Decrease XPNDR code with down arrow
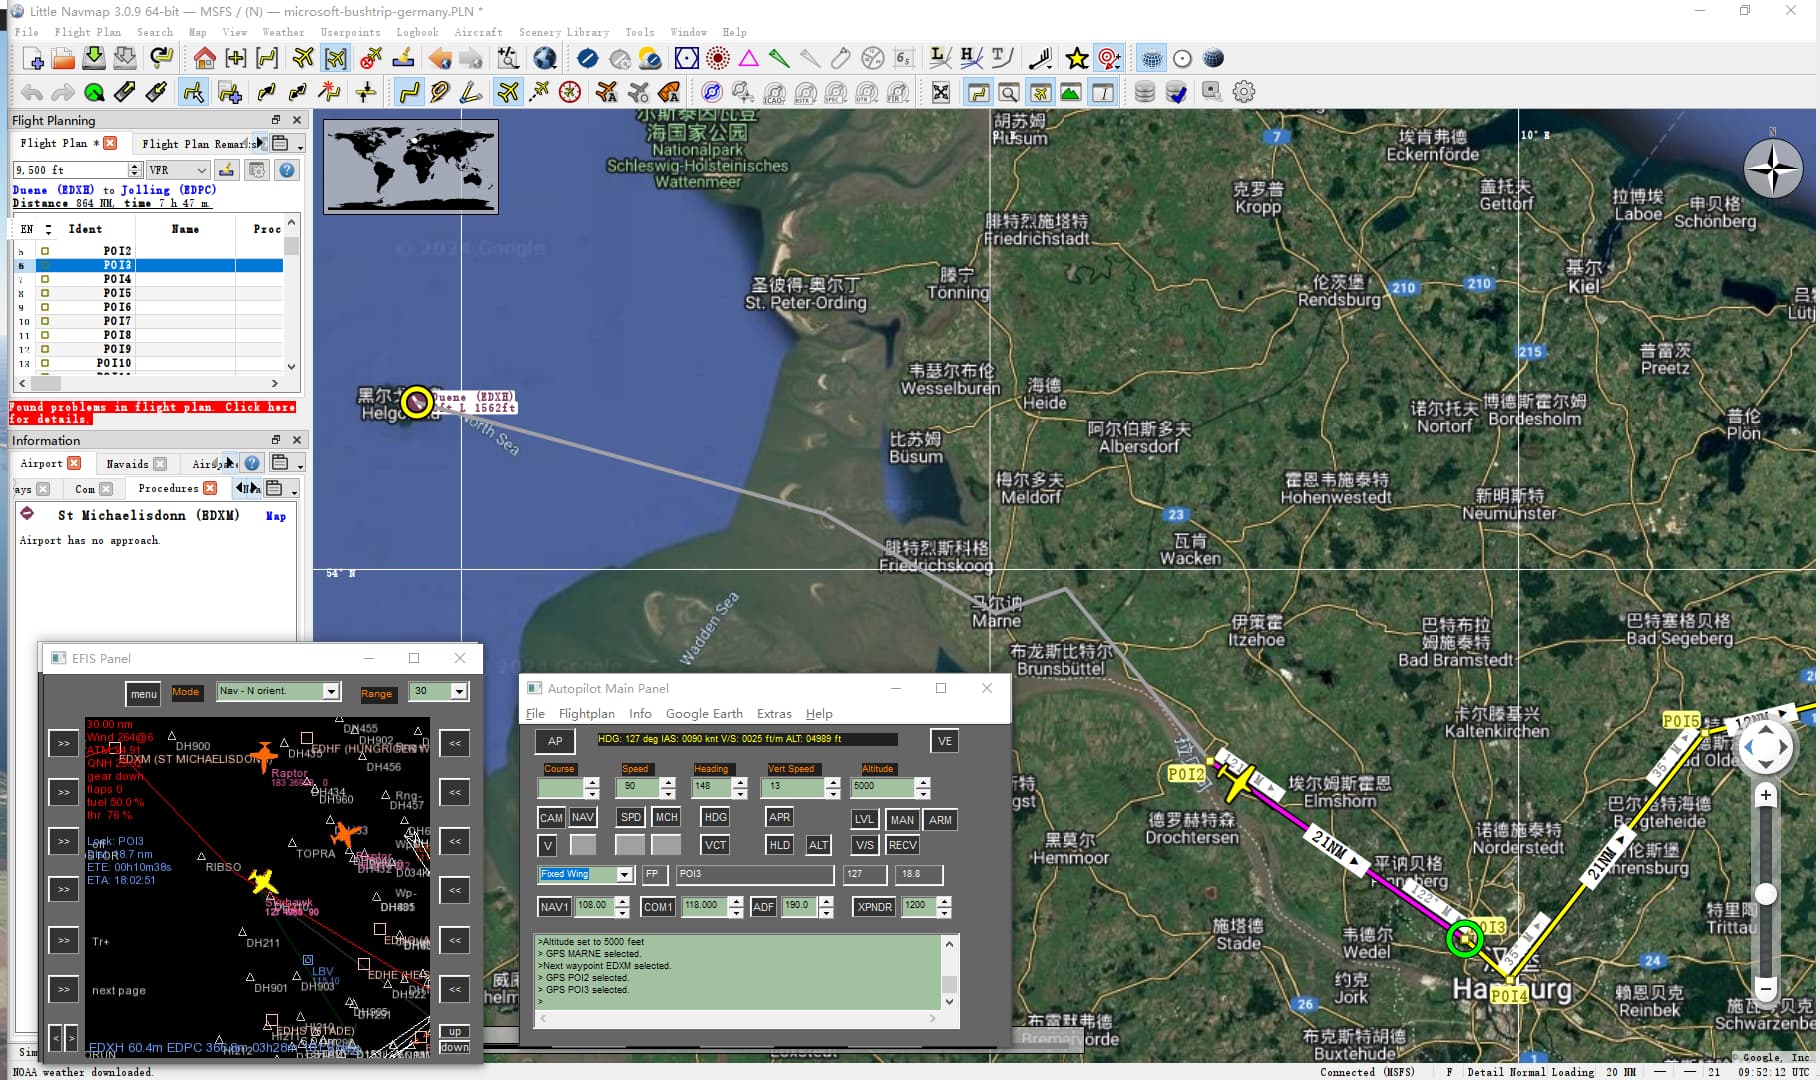This screenshot has width=1820, height=1080. pos(944,913)
